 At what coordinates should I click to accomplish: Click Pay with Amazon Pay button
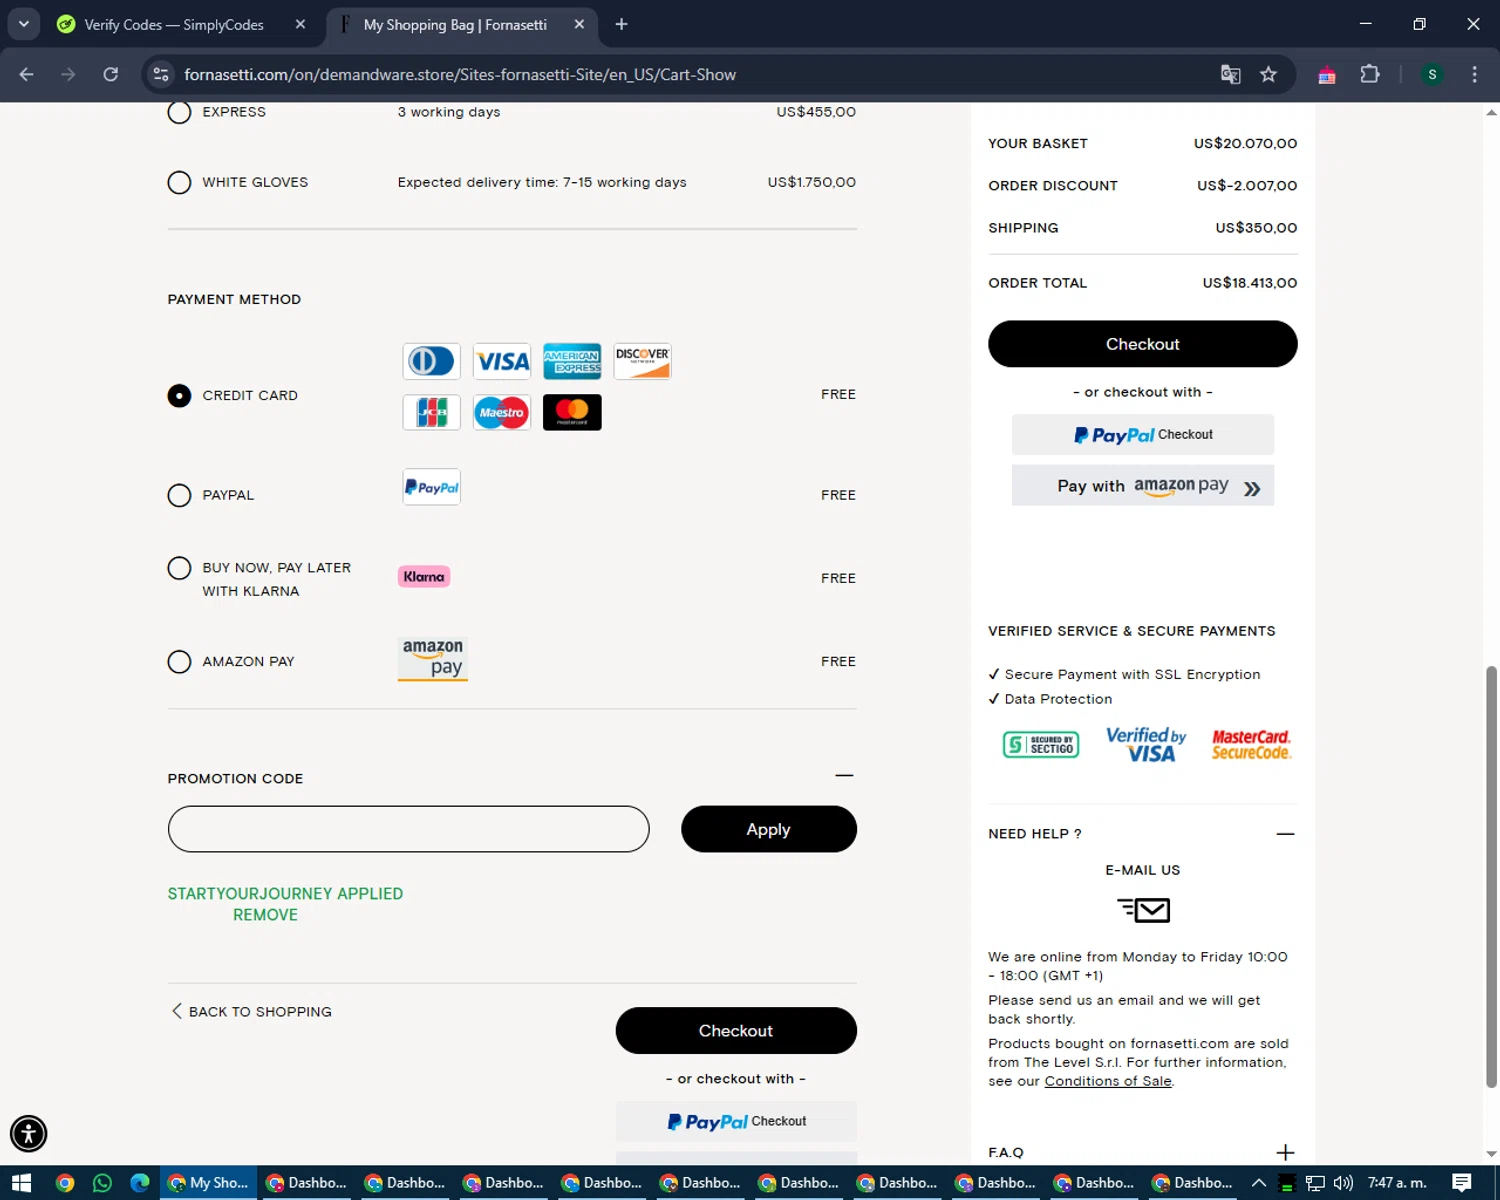pos(1142,485)
